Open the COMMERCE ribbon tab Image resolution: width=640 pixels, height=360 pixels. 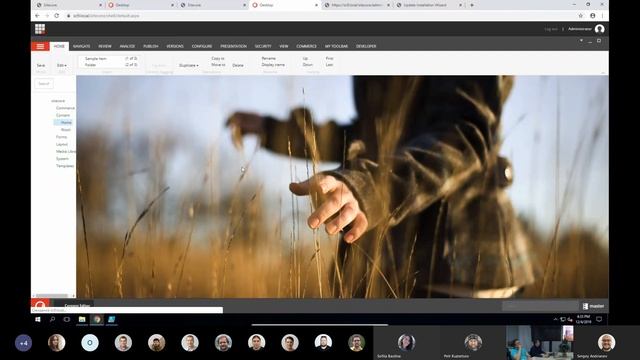click(307, 46)
